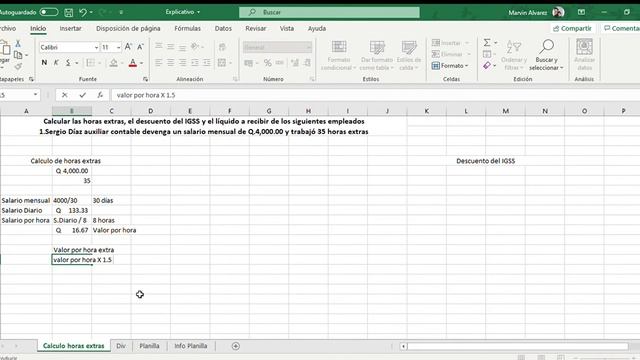Toggle center horizontal alignment
The height and width of the screenshot is (360, 640).
[x=171, y=63]
